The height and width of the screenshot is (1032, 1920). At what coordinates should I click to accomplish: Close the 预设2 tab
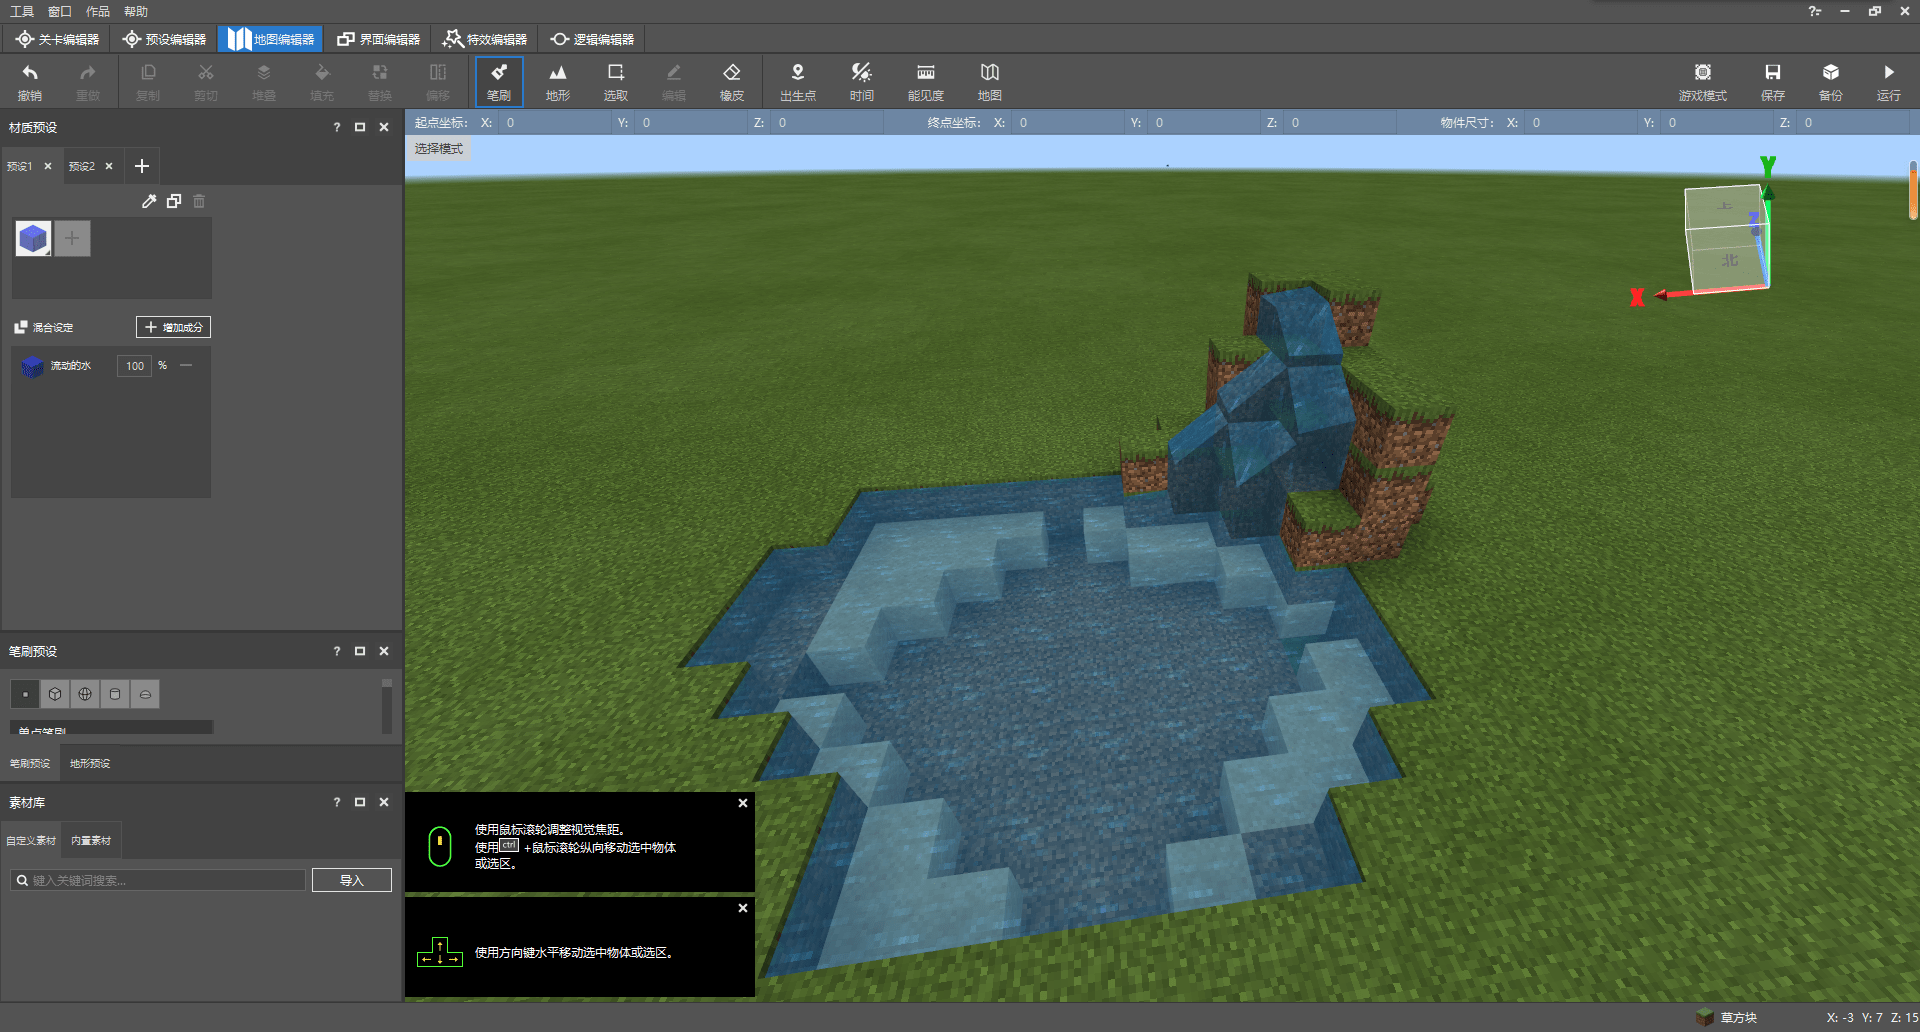point(109,166)
